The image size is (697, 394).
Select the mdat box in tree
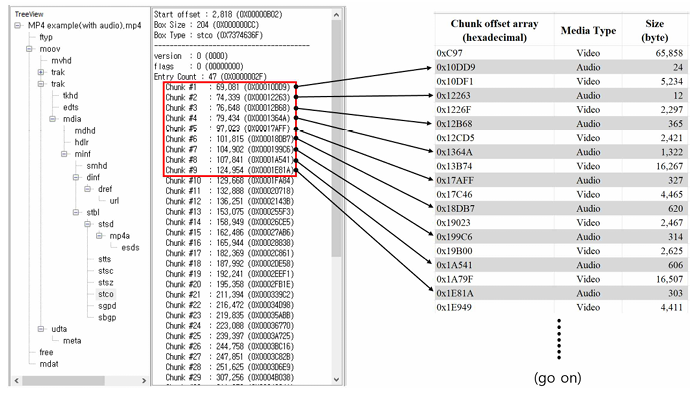[x=49, y=364]
